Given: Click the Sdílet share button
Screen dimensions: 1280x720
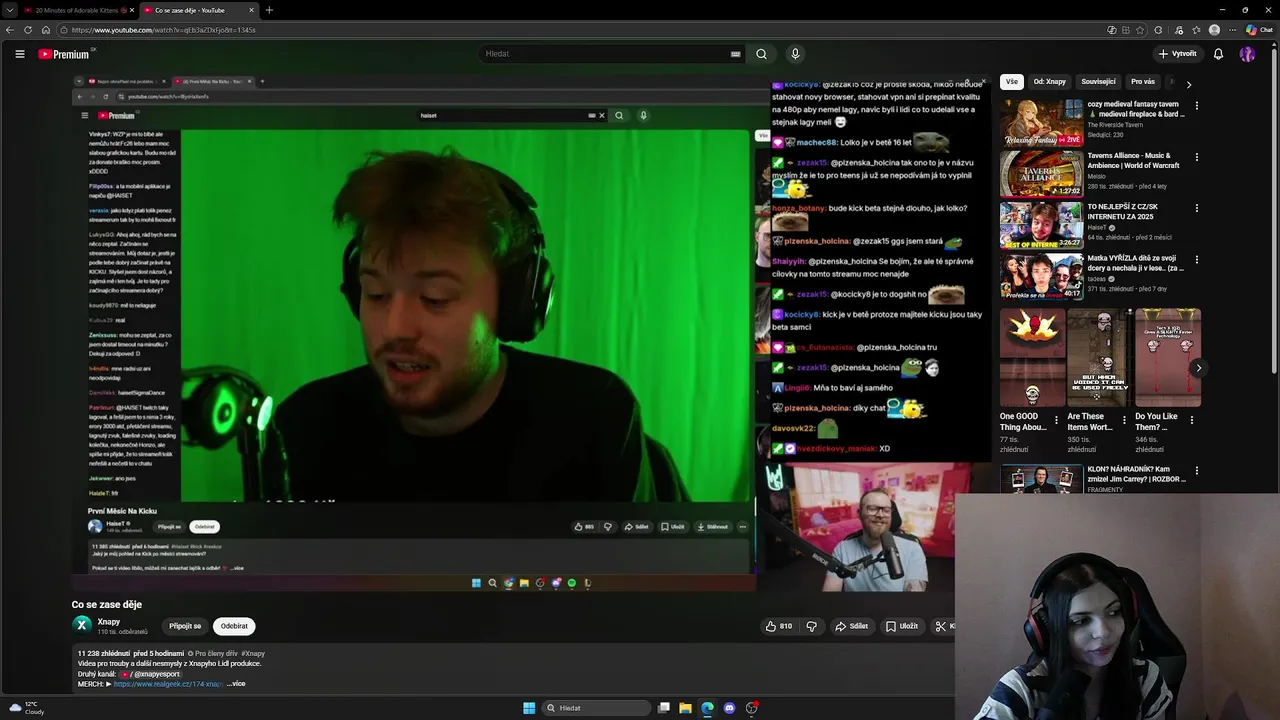Looking at the screenshot, I should pyautogui.click(x=852, y=626).
